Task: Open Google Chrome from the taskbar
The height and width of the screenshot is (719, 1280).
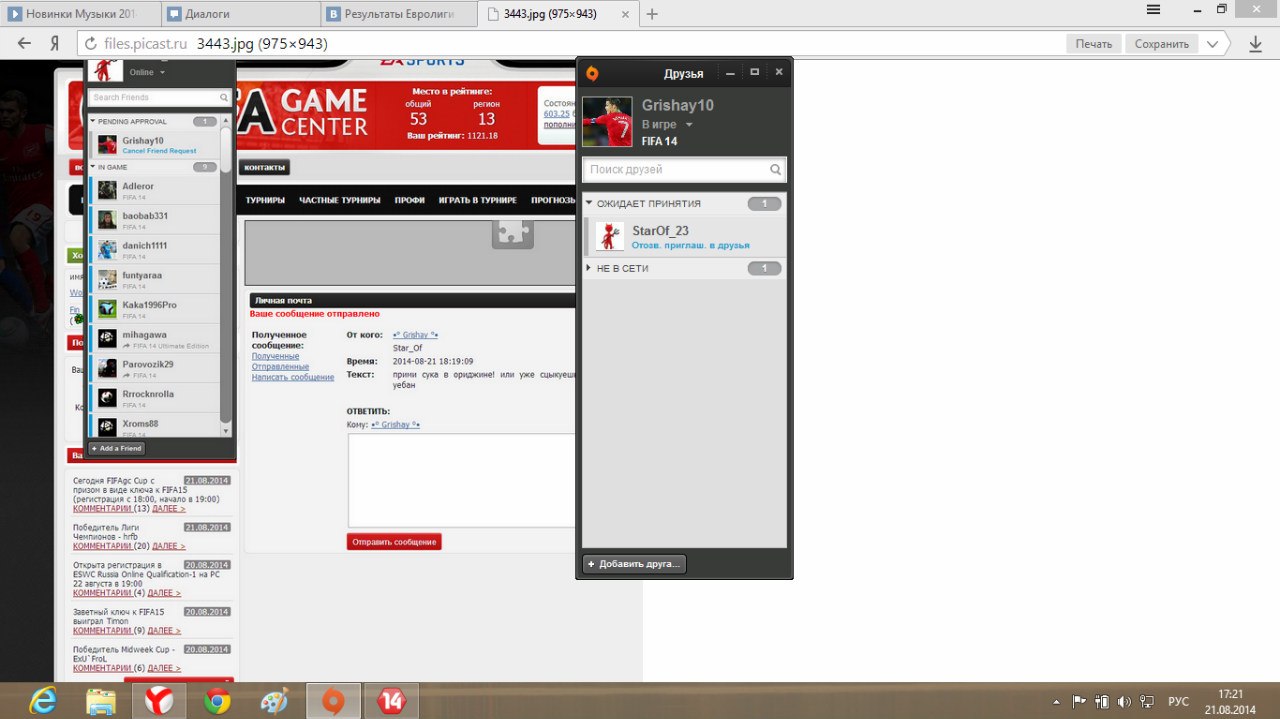Action: (x=217, y=702)
